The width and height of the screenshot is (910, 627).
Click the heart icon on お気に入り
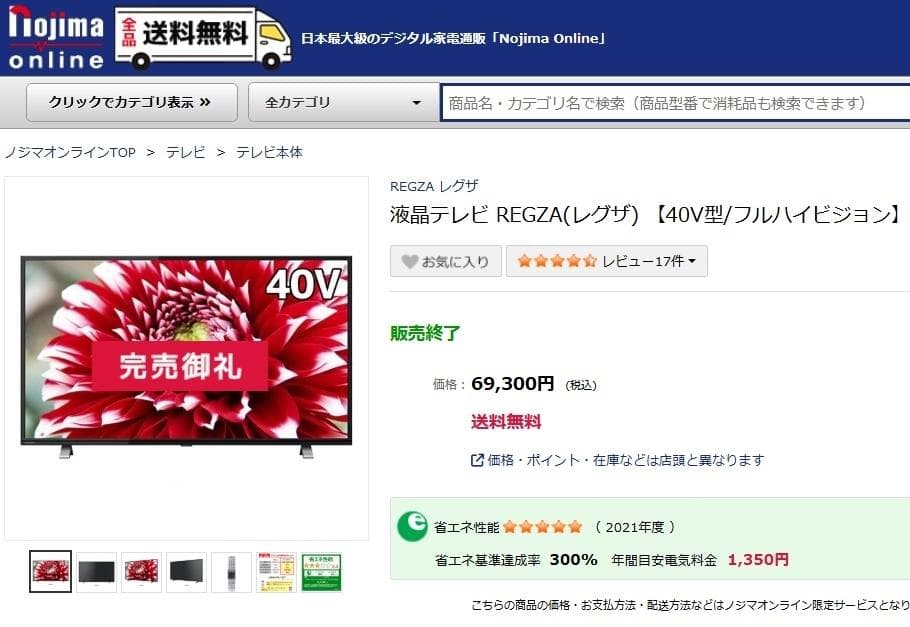click(410, 262)
